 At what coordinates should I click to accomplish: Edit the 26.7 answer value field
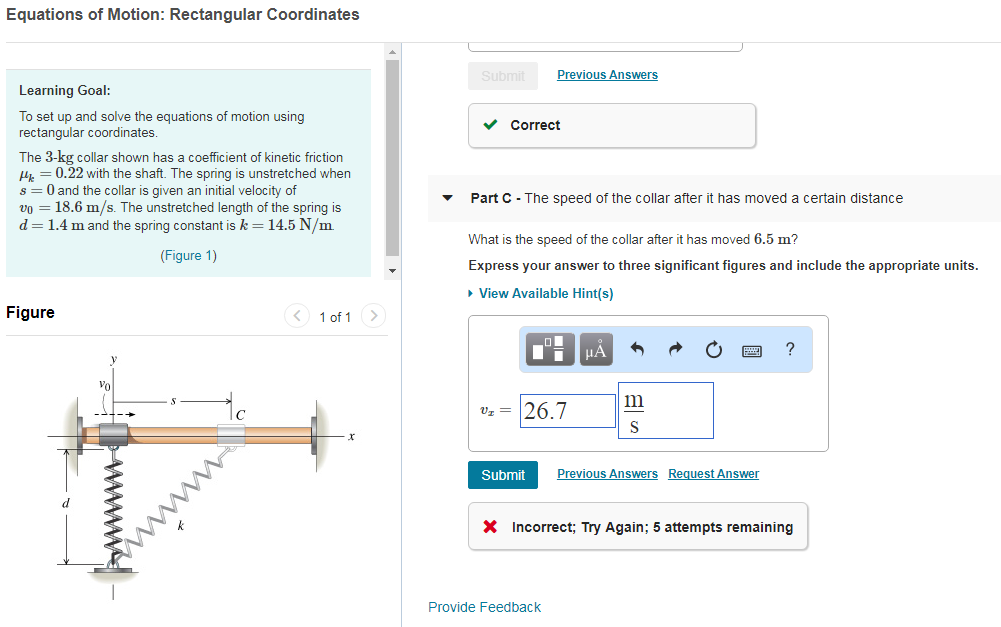point(567,411)
